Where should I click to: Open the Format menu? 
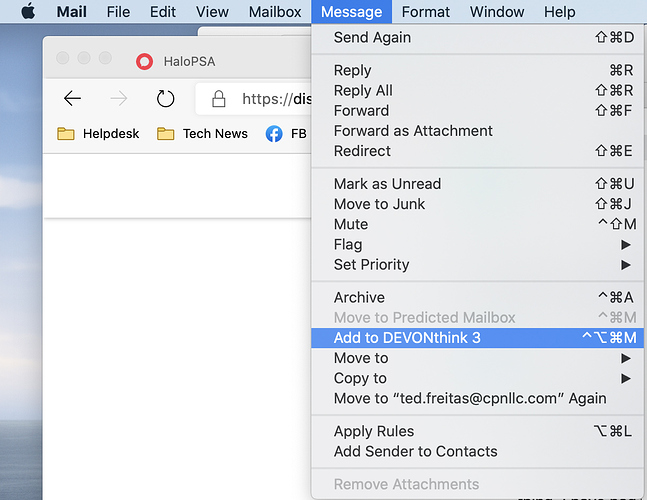click(x=426, y=12)
